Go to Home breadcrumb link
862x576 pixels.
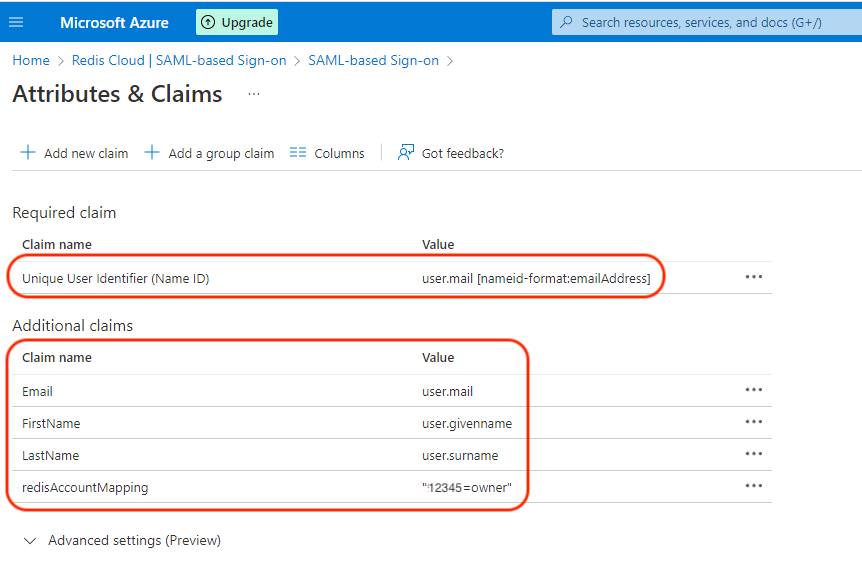tap(31, 60)
